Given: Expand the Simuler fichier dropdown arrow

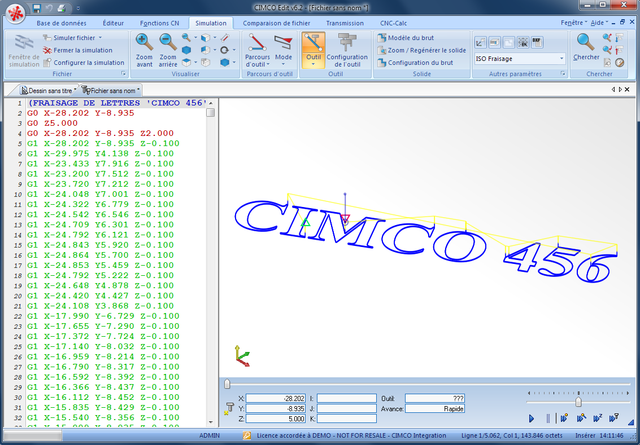Looking at the screenshot, I should [x=100, y=38].
